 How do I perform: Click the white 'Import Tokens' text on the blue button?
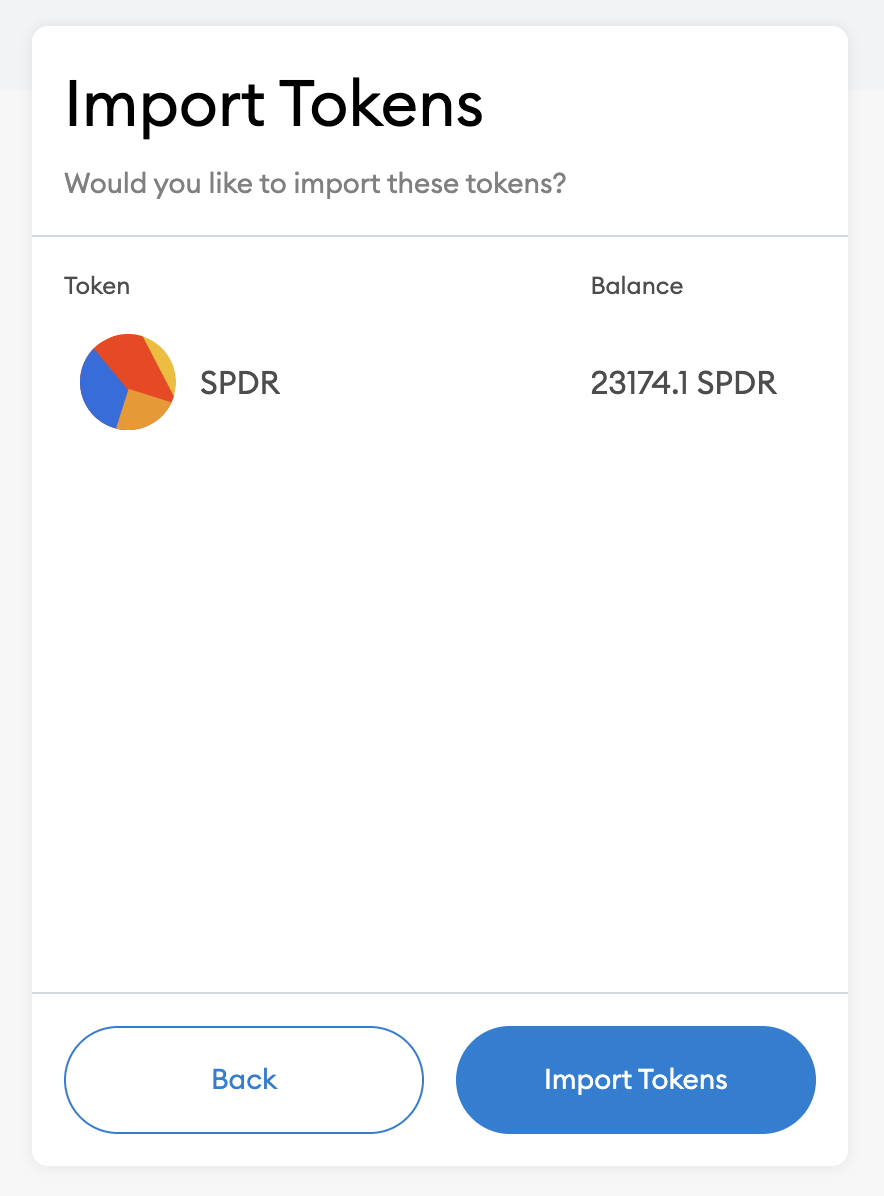click(x=636, y=1080)
